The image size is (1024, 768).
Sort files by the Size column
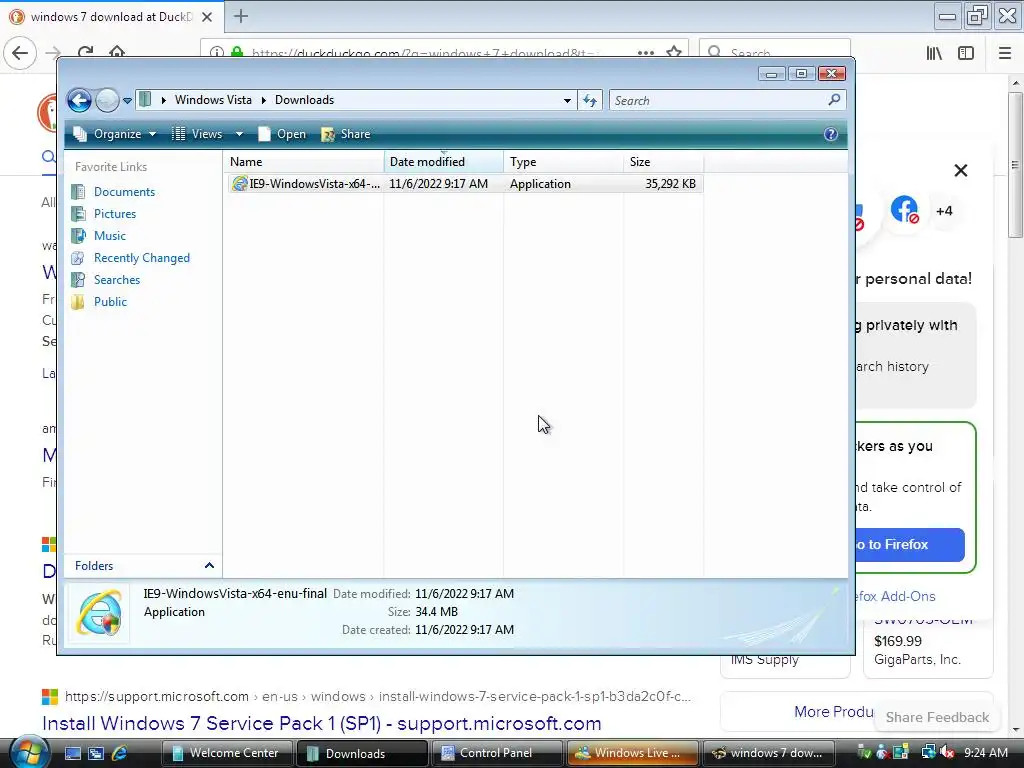(664, 162)
